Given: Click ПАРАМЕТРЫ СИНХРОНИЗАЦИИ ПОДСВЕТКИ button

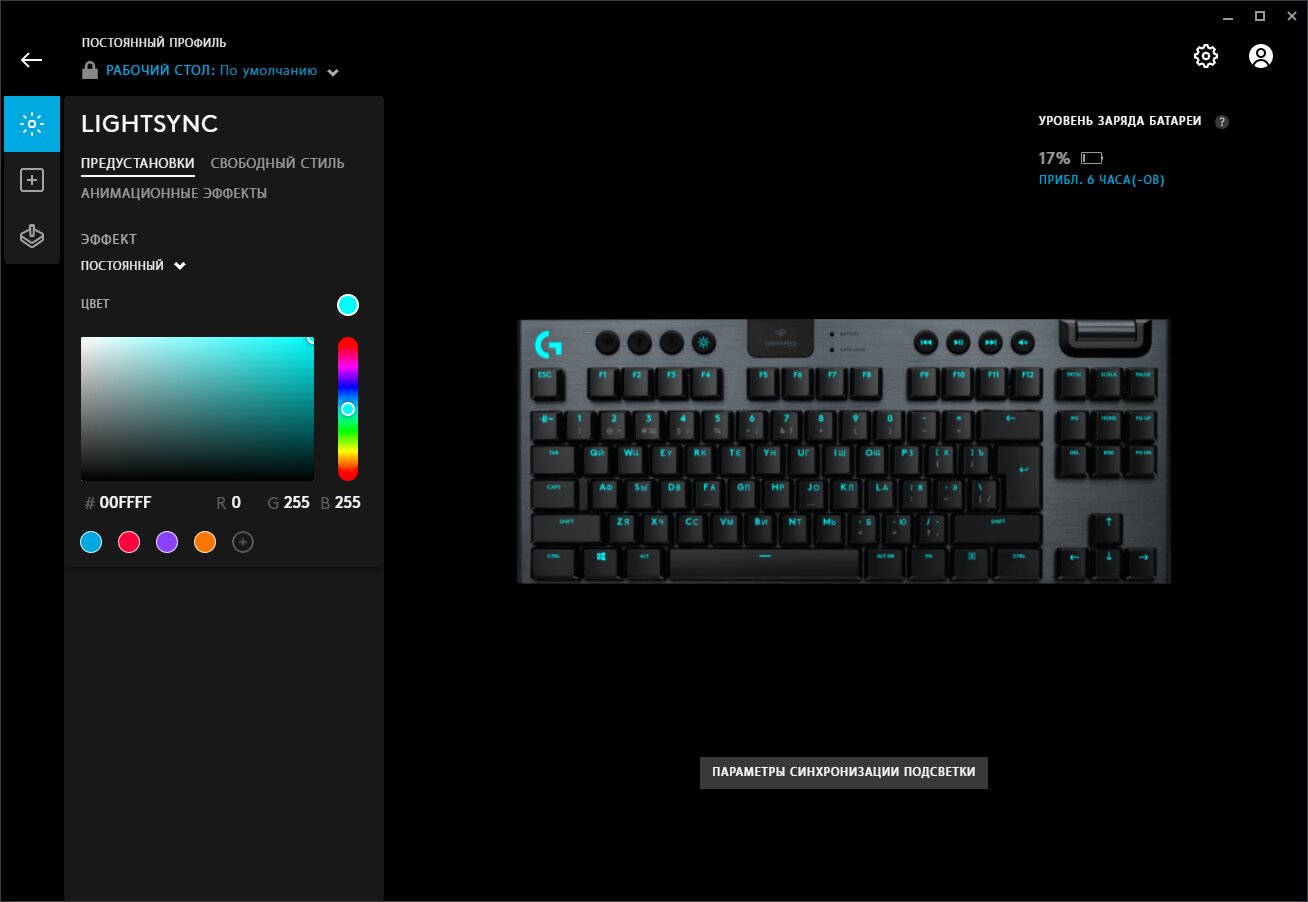Looking at the screenshot, I should pos(844,773).
